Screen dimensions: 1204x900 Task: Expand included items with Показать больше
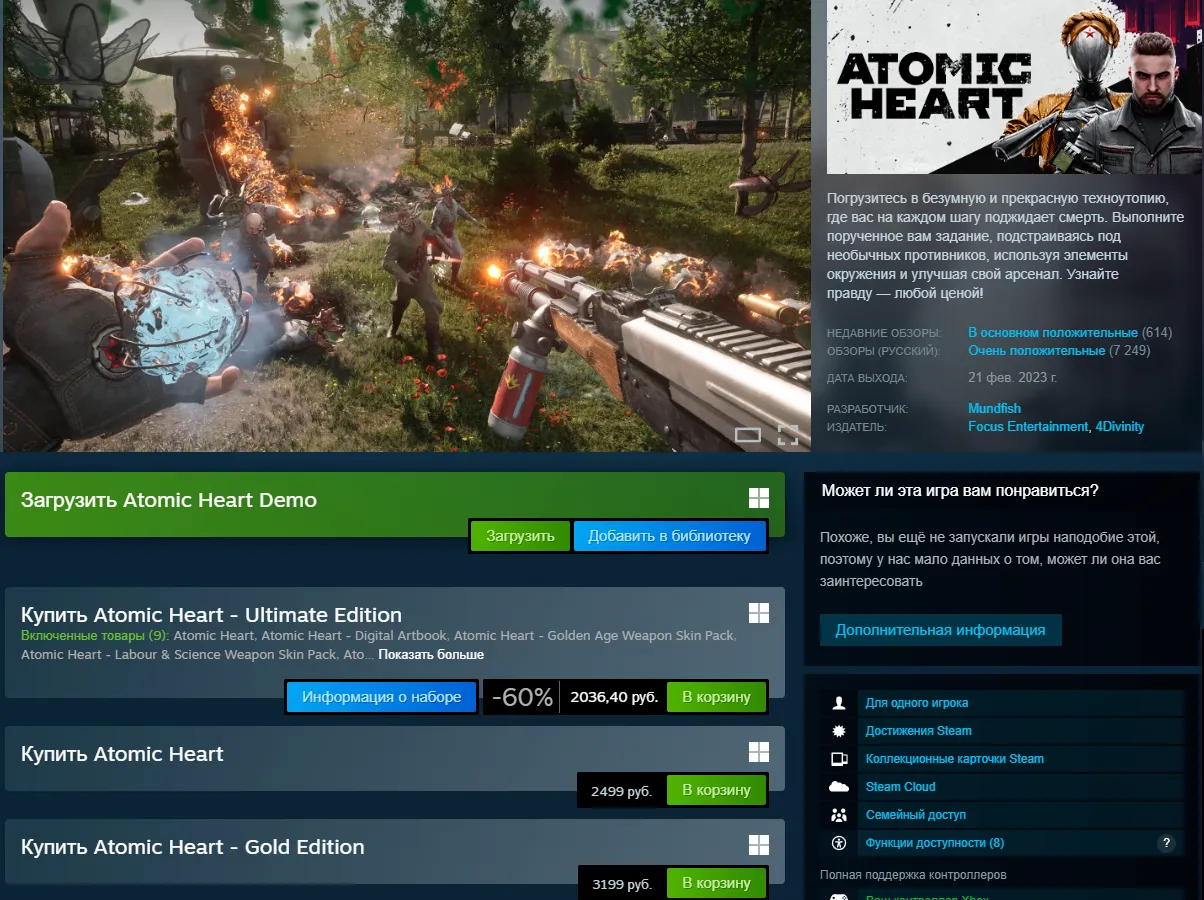431,655
